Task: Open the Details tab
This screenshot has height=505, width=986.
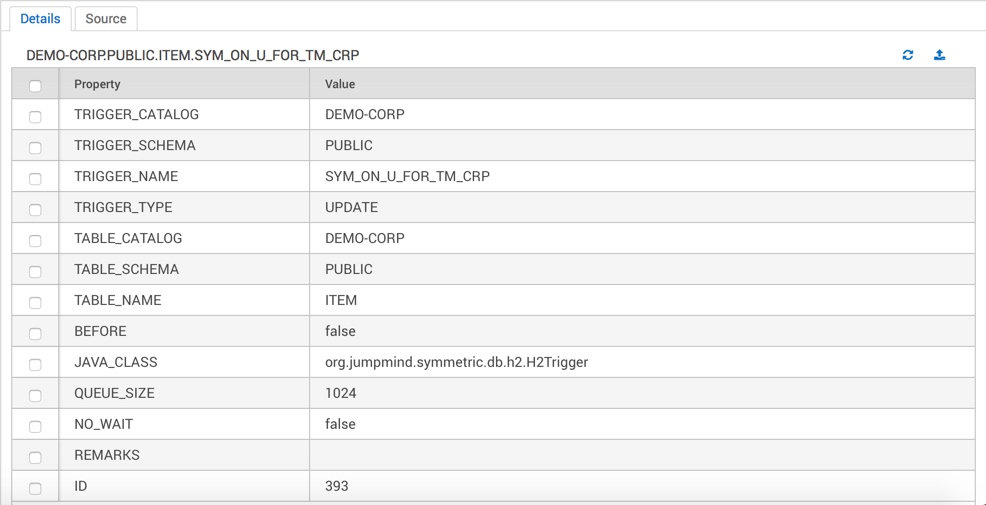Action: (40, 19)
